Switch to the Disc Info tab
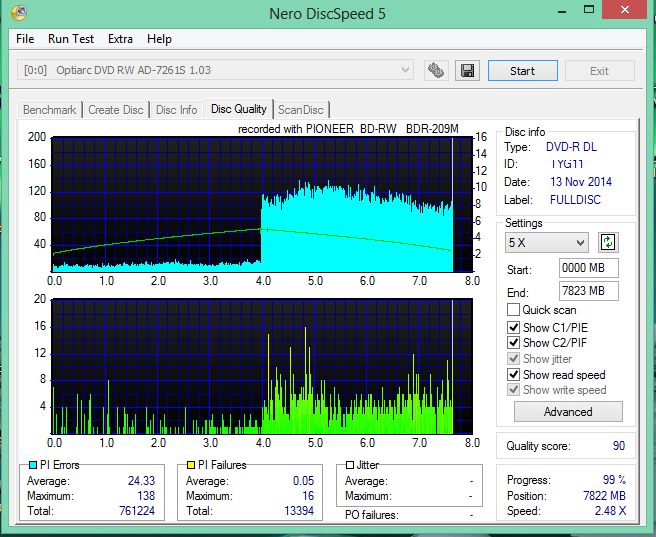The image size is (656, 537). (x=177, y=110)
